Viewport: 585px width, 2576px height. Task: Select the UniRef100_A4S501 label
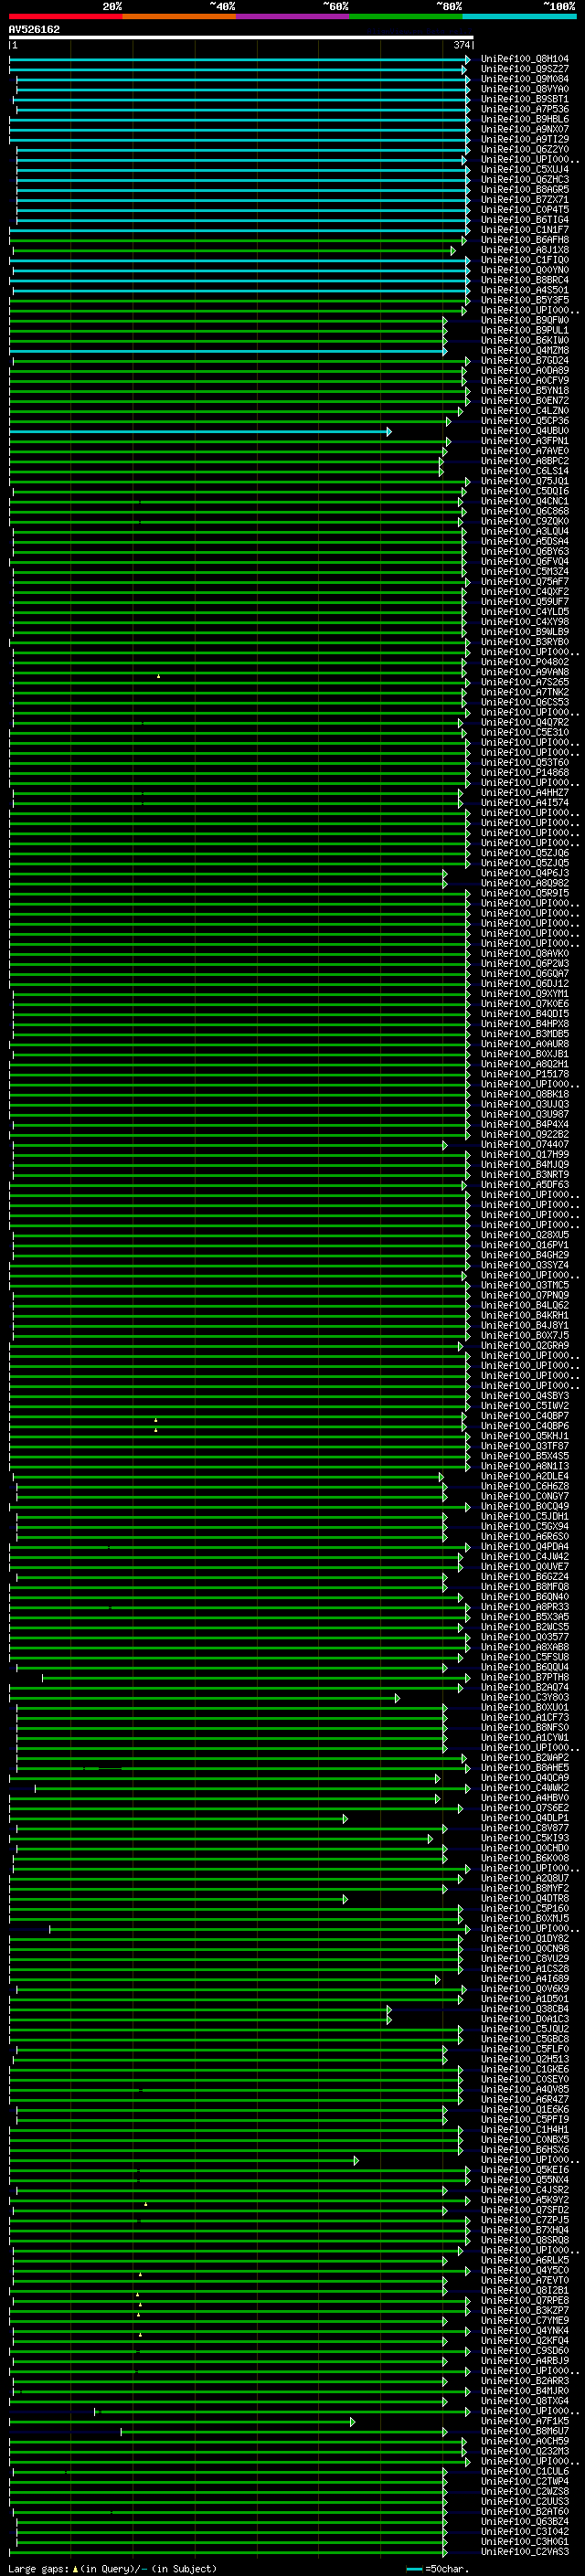click(524, 290)
